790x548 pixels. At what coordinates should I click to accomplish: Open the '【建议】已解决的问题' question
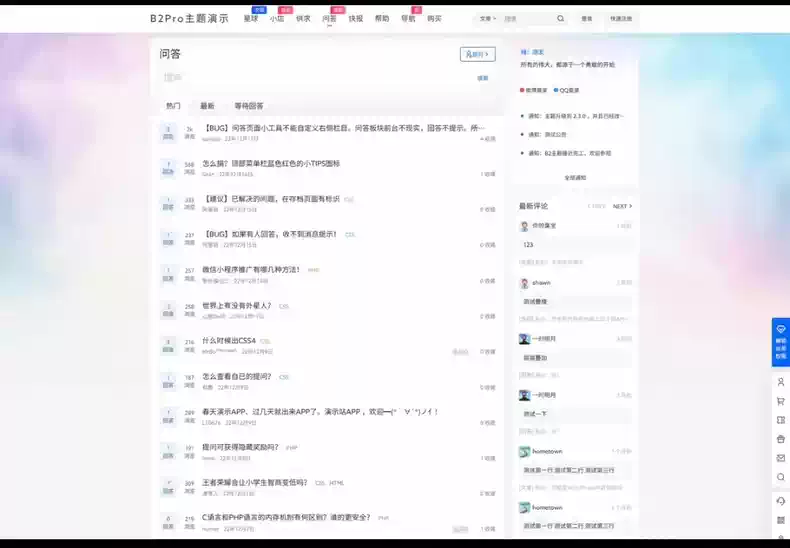coord(271,199)
